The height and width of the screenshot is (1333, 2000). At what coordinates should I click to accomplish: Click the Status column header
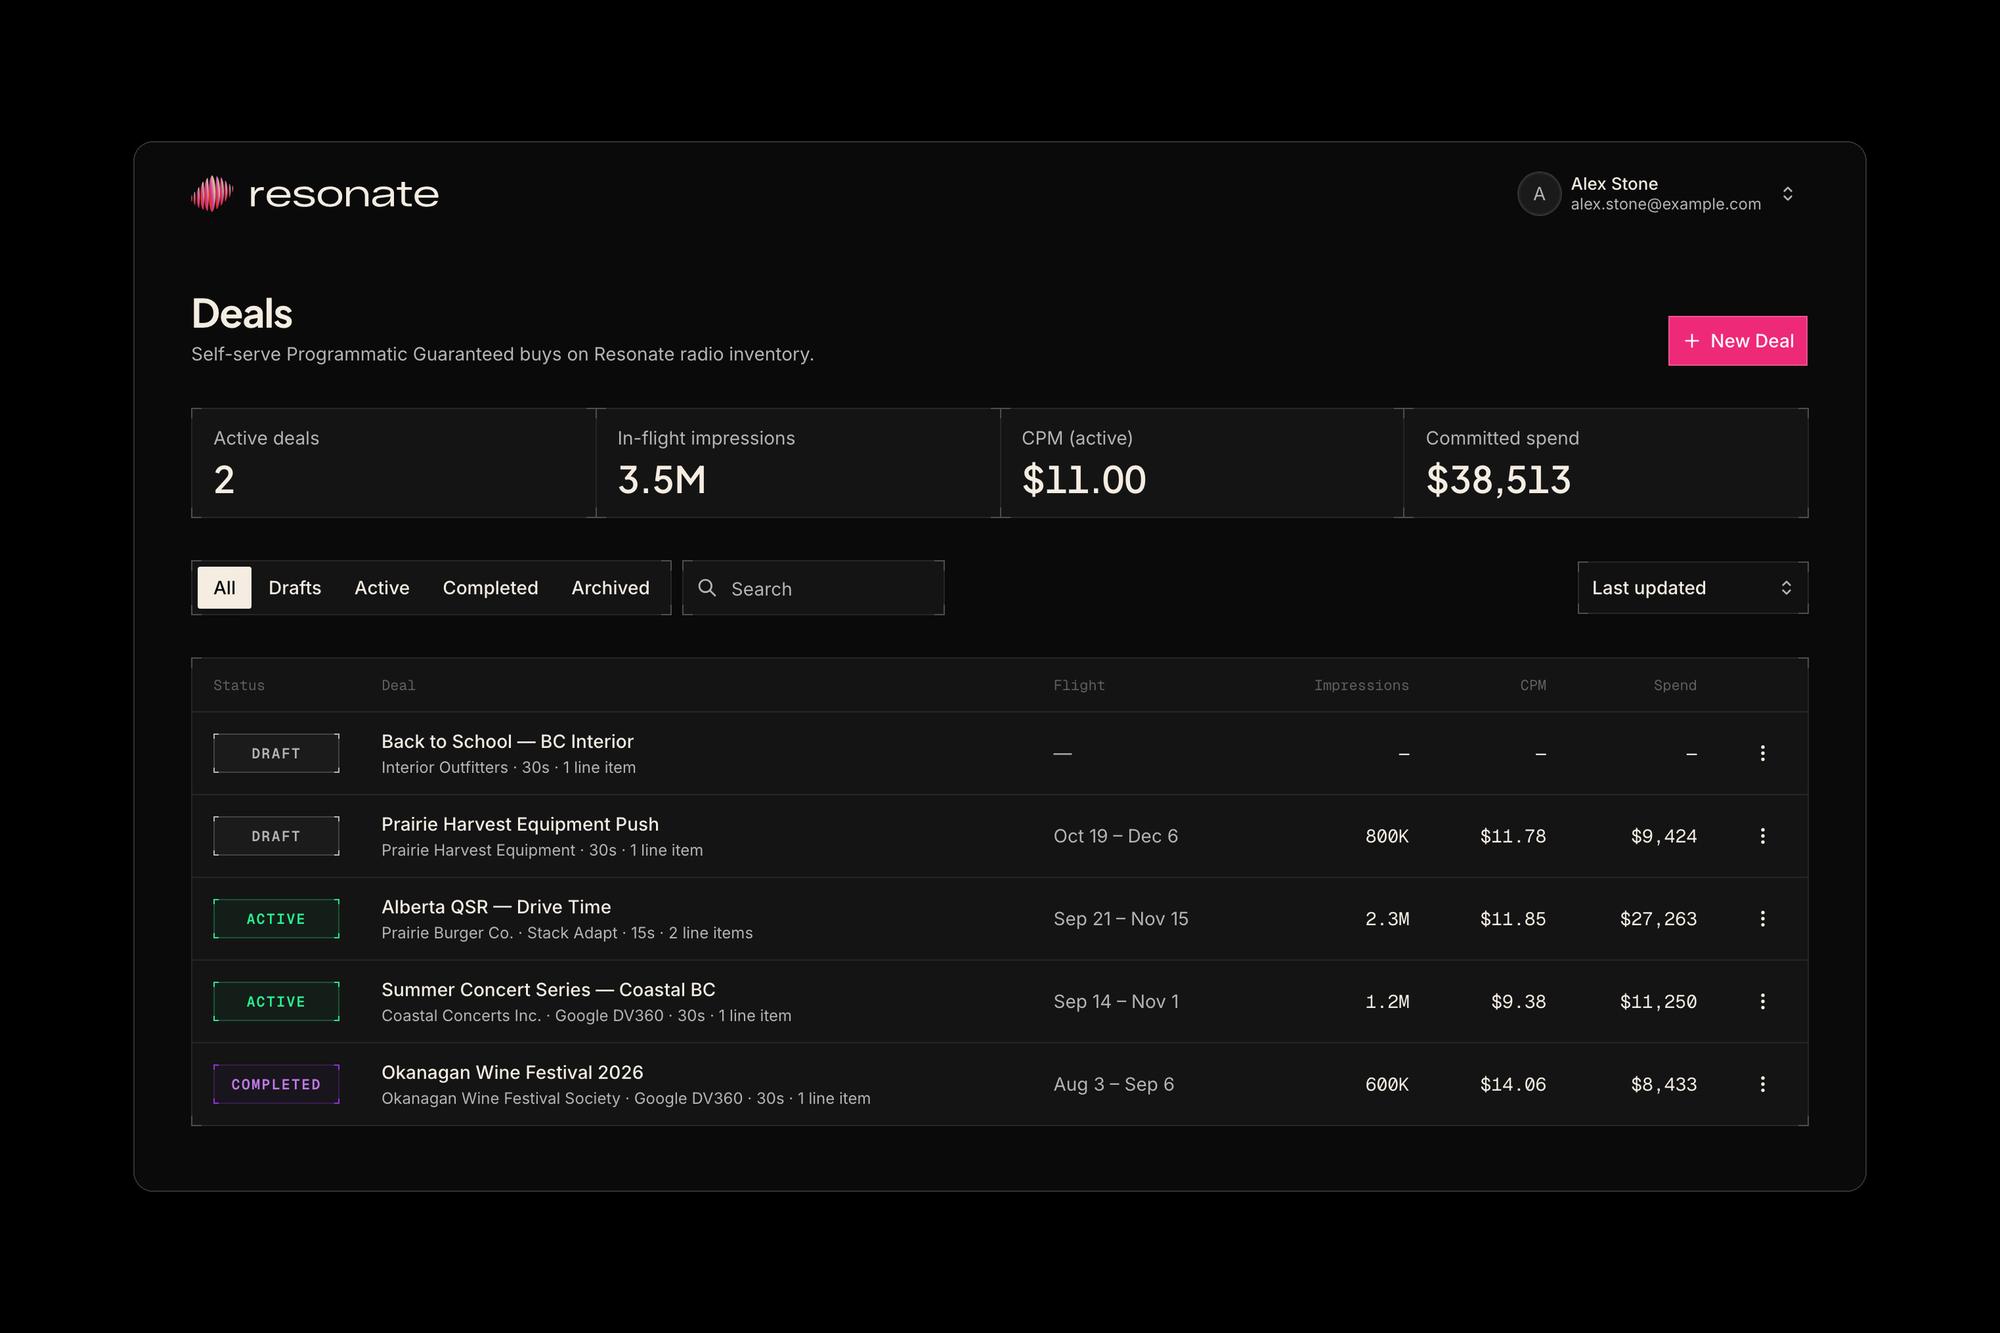(239, 685)
